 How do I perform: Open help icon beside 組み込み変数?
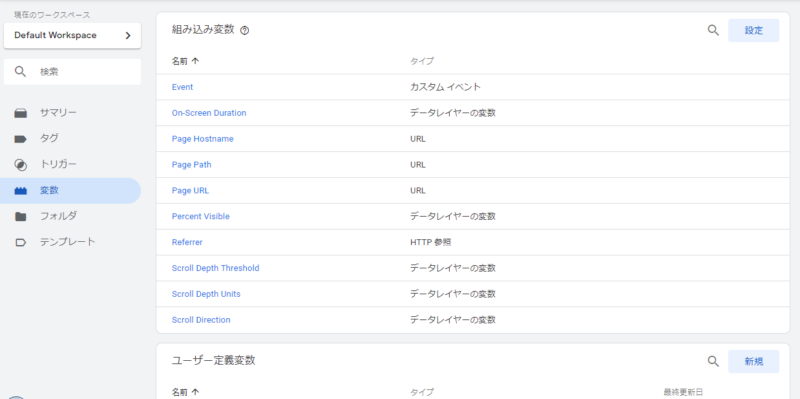click(244, 31)
